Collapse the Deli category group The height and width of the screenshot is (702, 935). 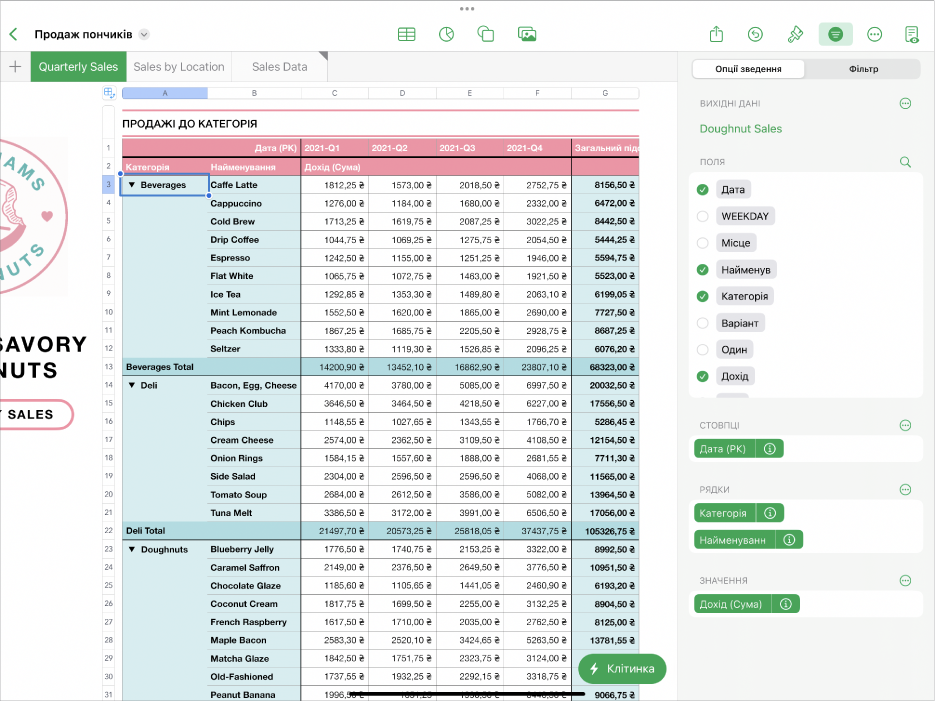pyautogui.click(x=131, y=385)
